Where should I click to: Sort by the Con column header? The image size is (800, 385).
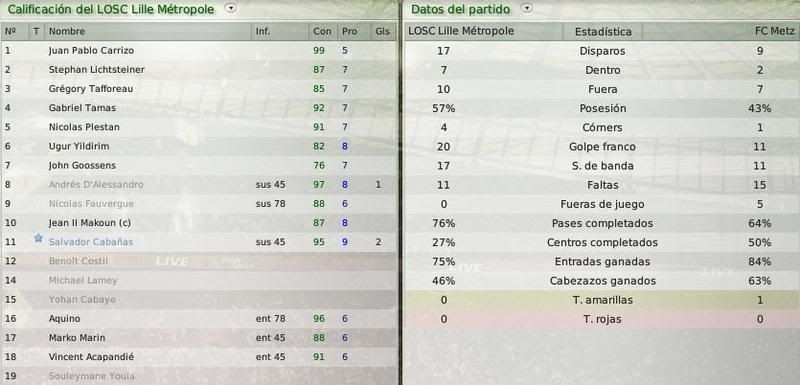(x=322, y=32)
